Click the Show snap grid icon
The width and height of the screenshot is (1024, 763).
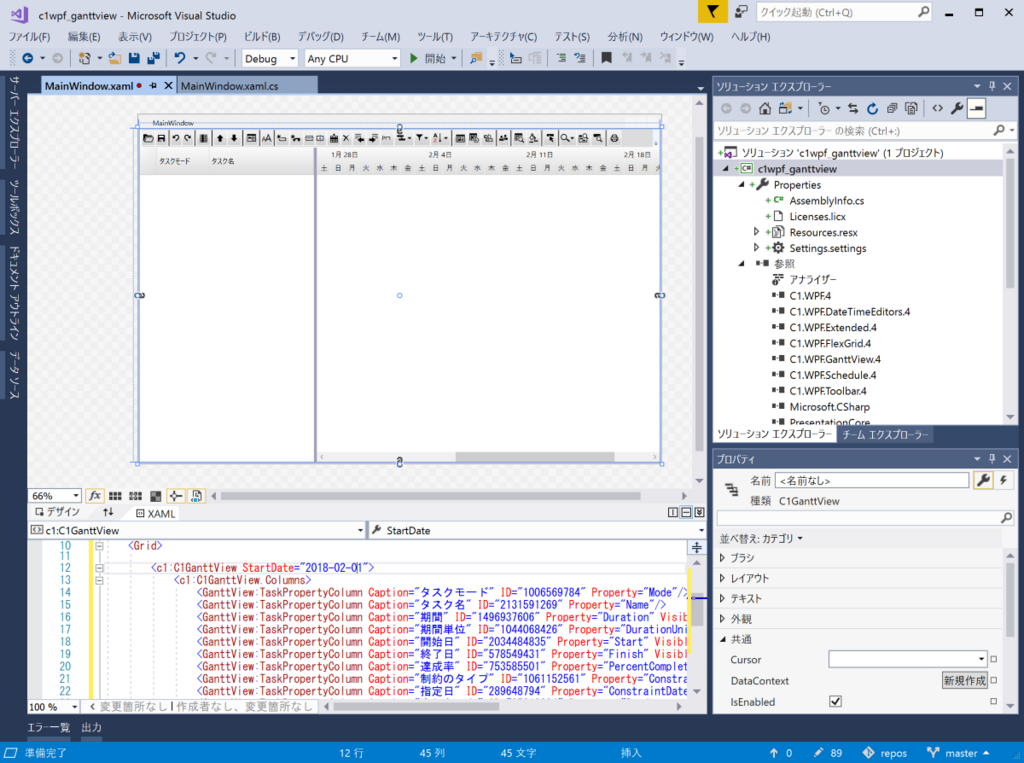pos(116,496)
